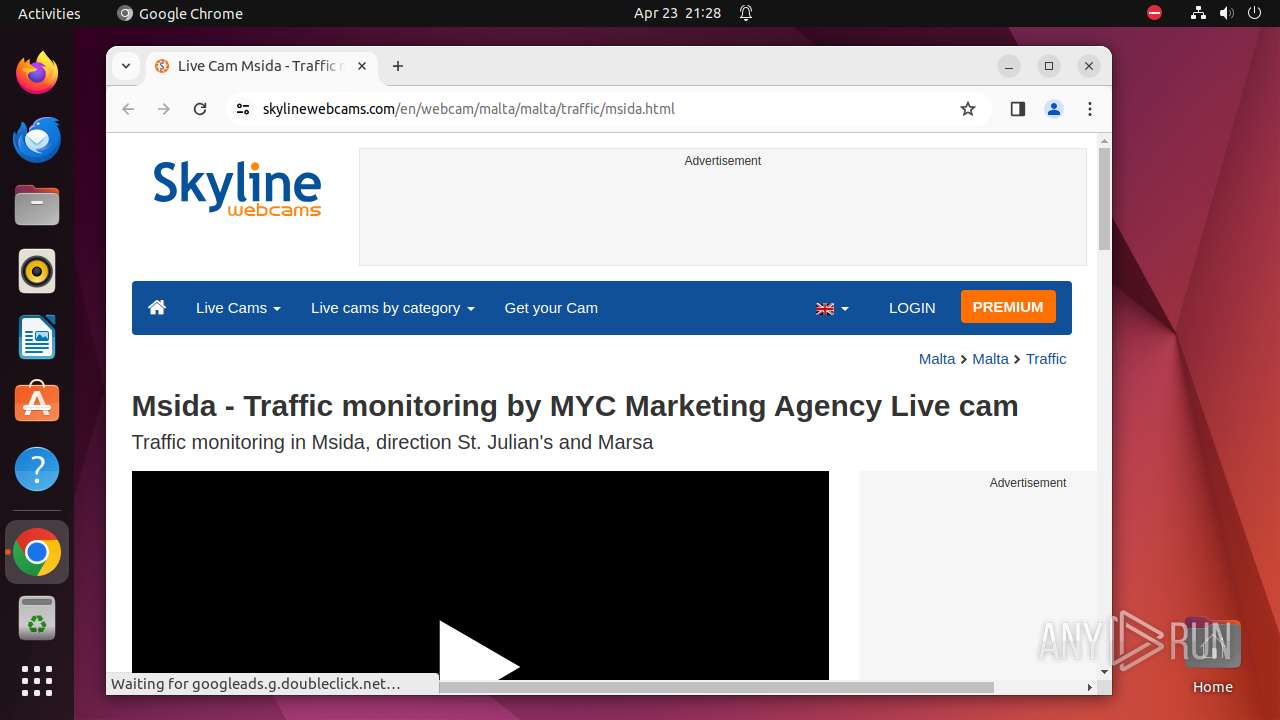Expand the Live Cams dropdown
Image resolution: width=1280 pixels, height=720 pixels.
click(x=238, y=308)
